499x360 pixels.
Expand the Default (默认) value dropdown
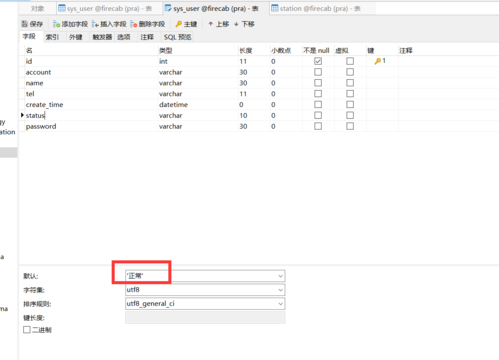point(280,276)
